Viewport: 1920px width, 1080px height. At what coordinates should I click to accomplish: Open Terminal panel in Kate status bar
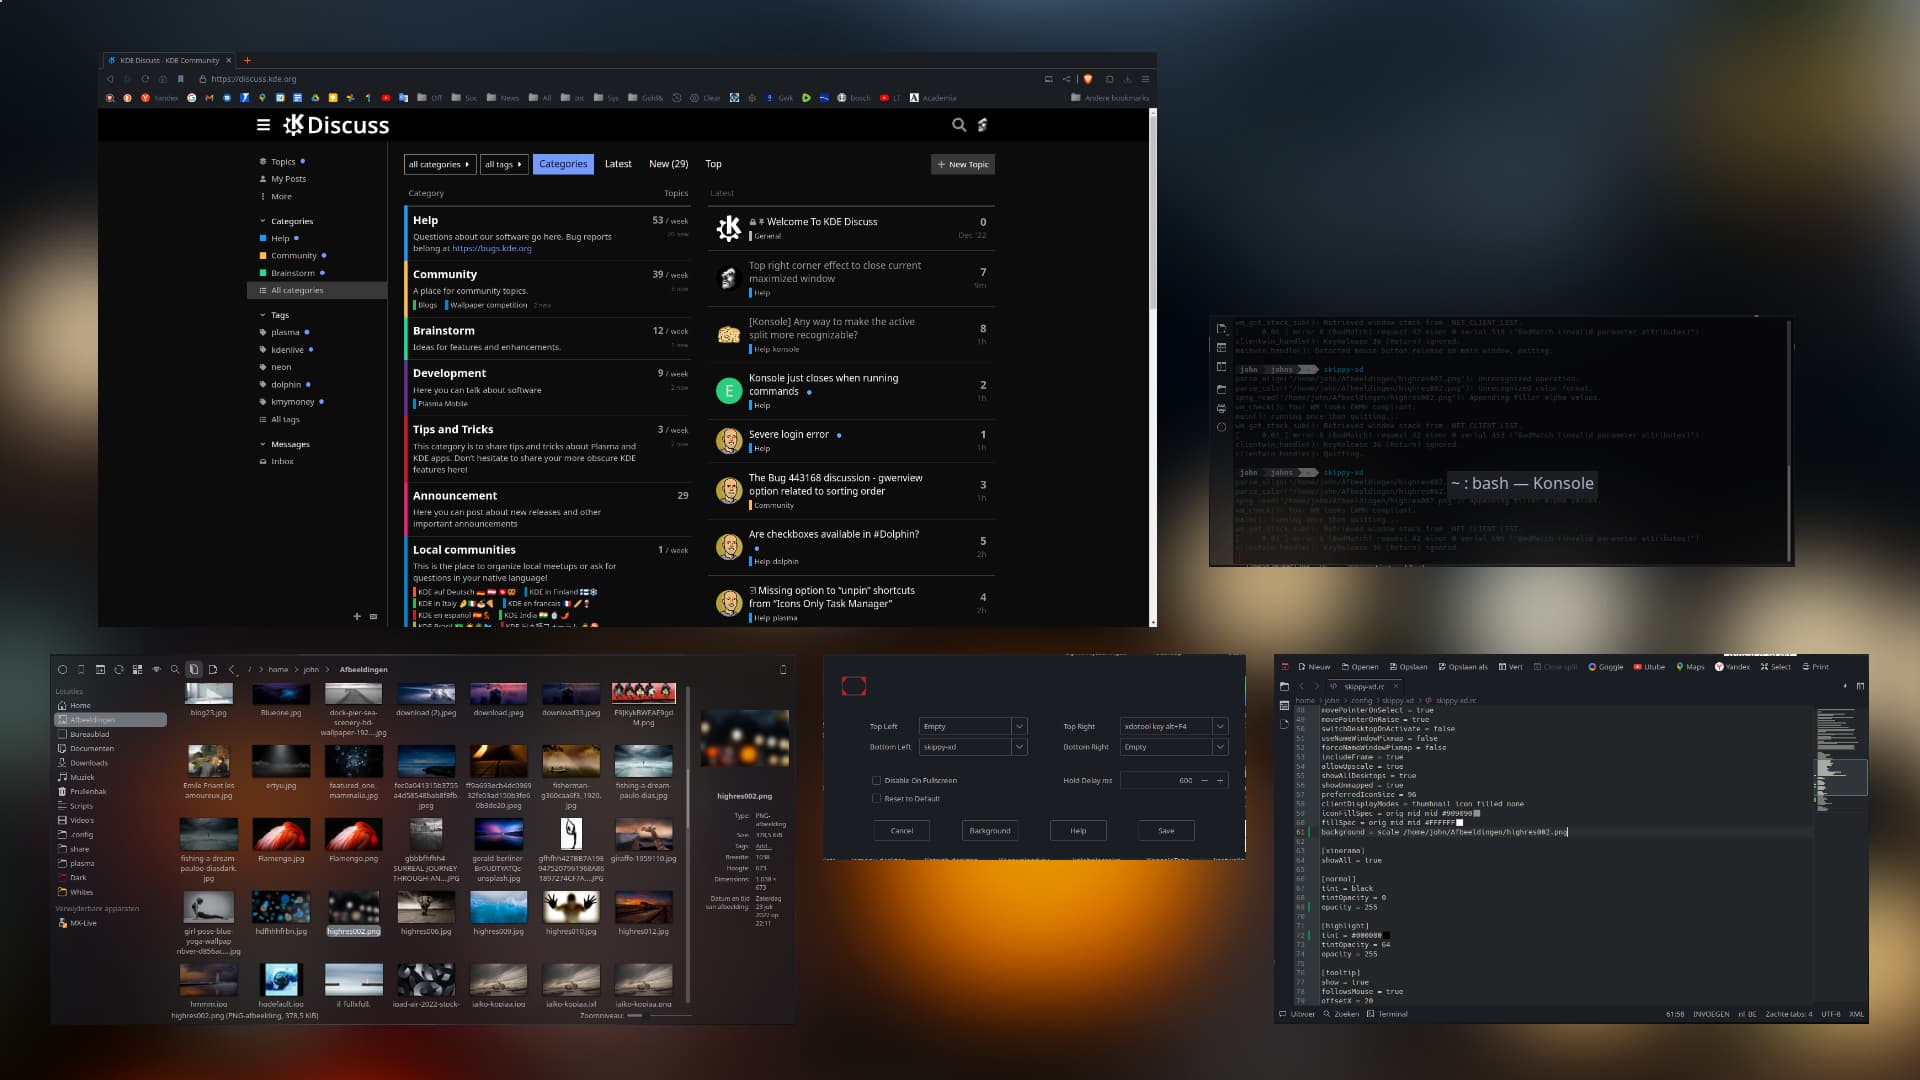(x=1387, y=1014)
